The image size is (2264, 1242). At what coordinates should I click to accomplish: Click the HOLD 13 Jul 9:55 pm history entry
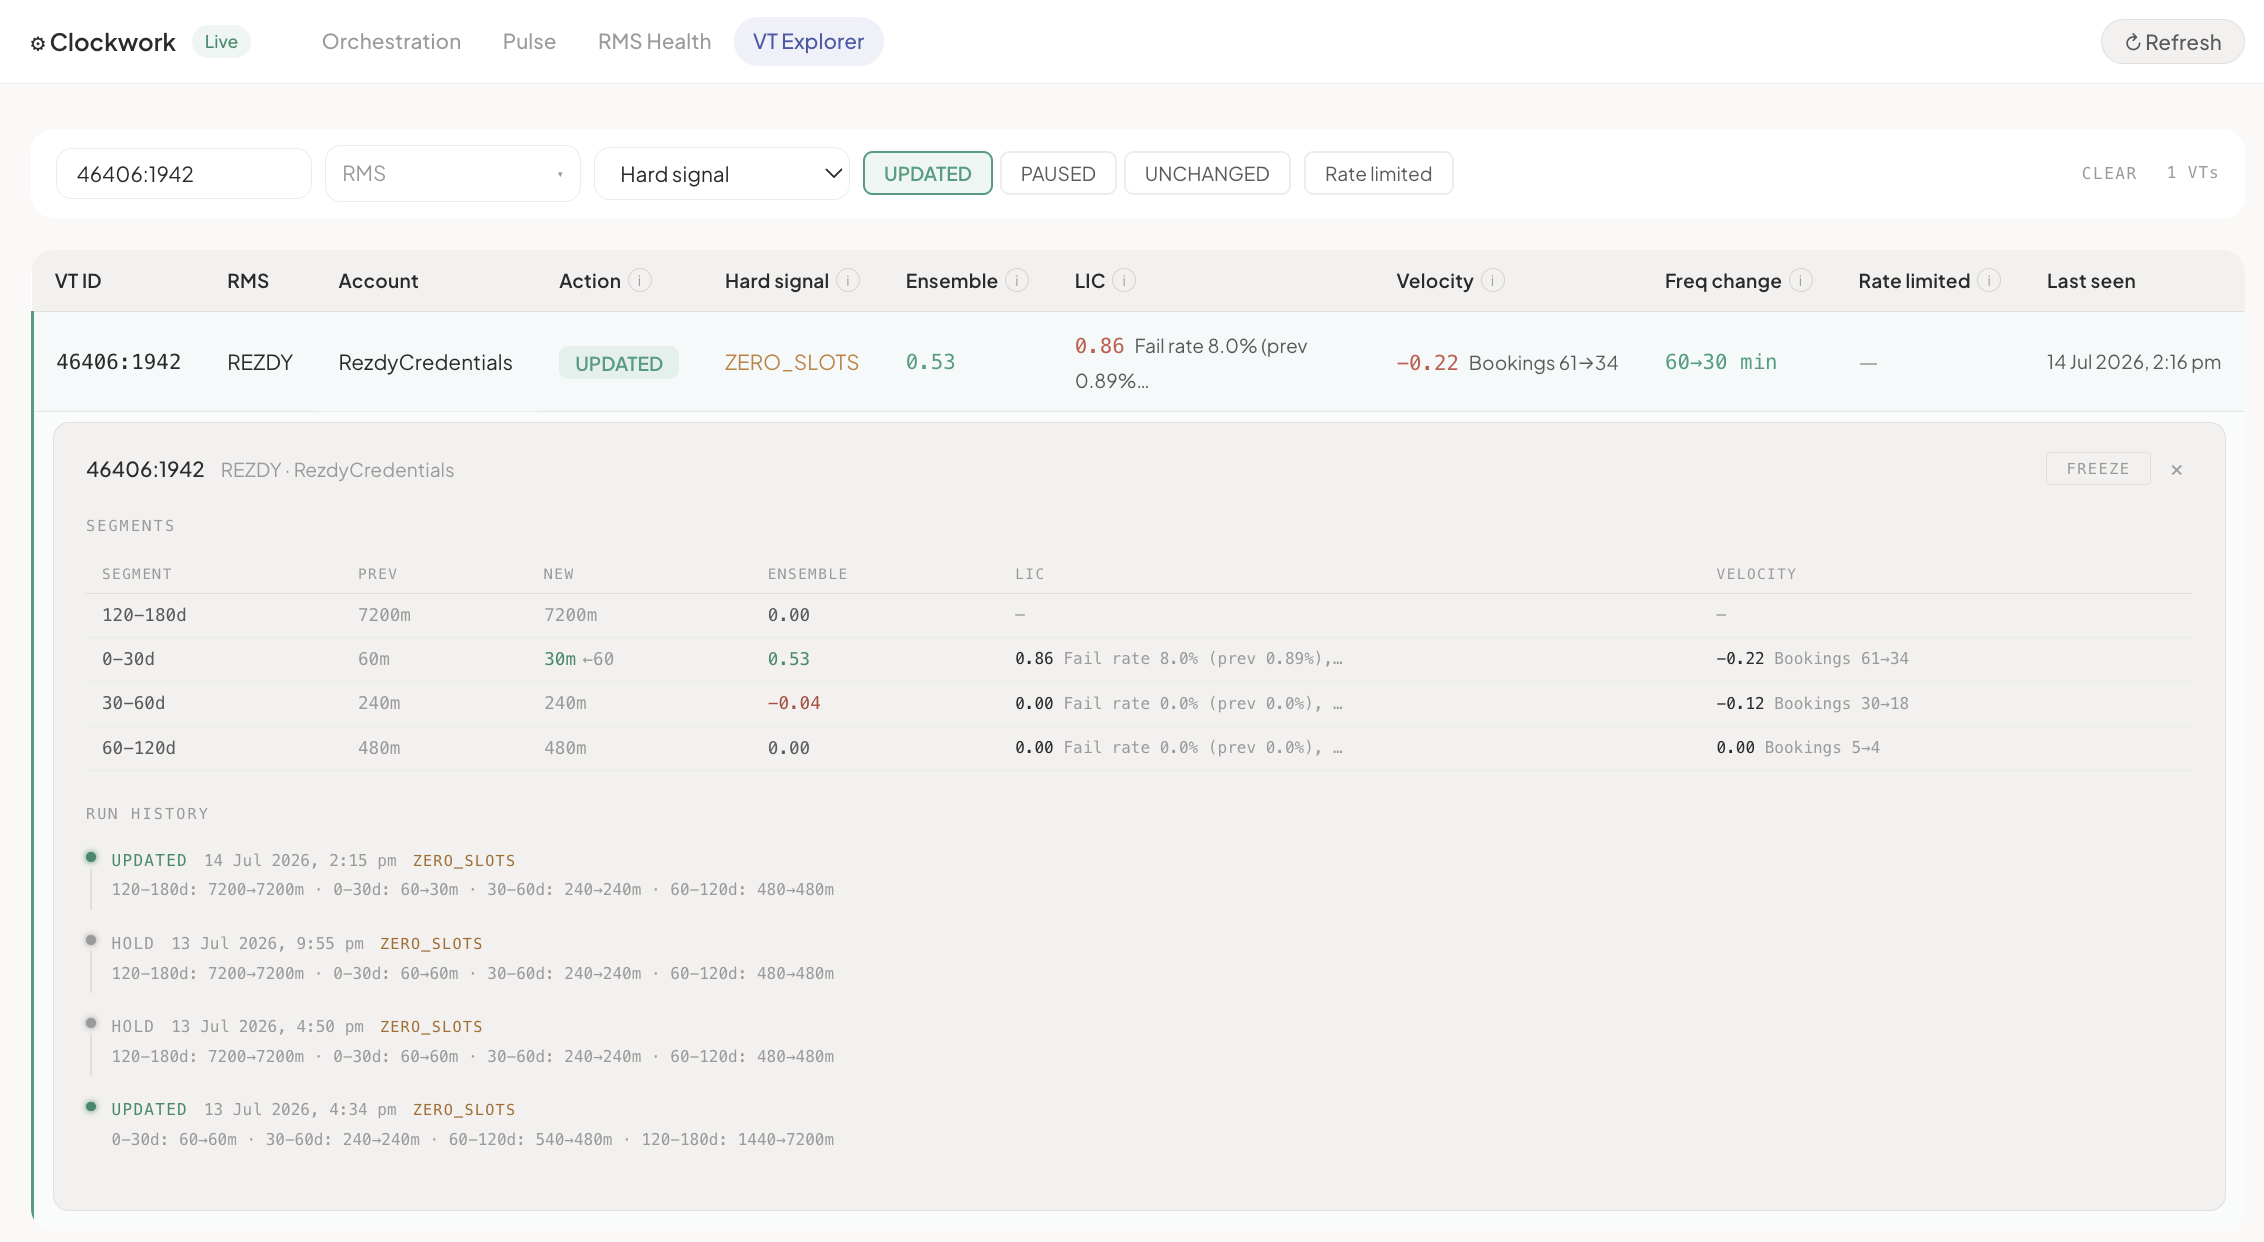472,958
